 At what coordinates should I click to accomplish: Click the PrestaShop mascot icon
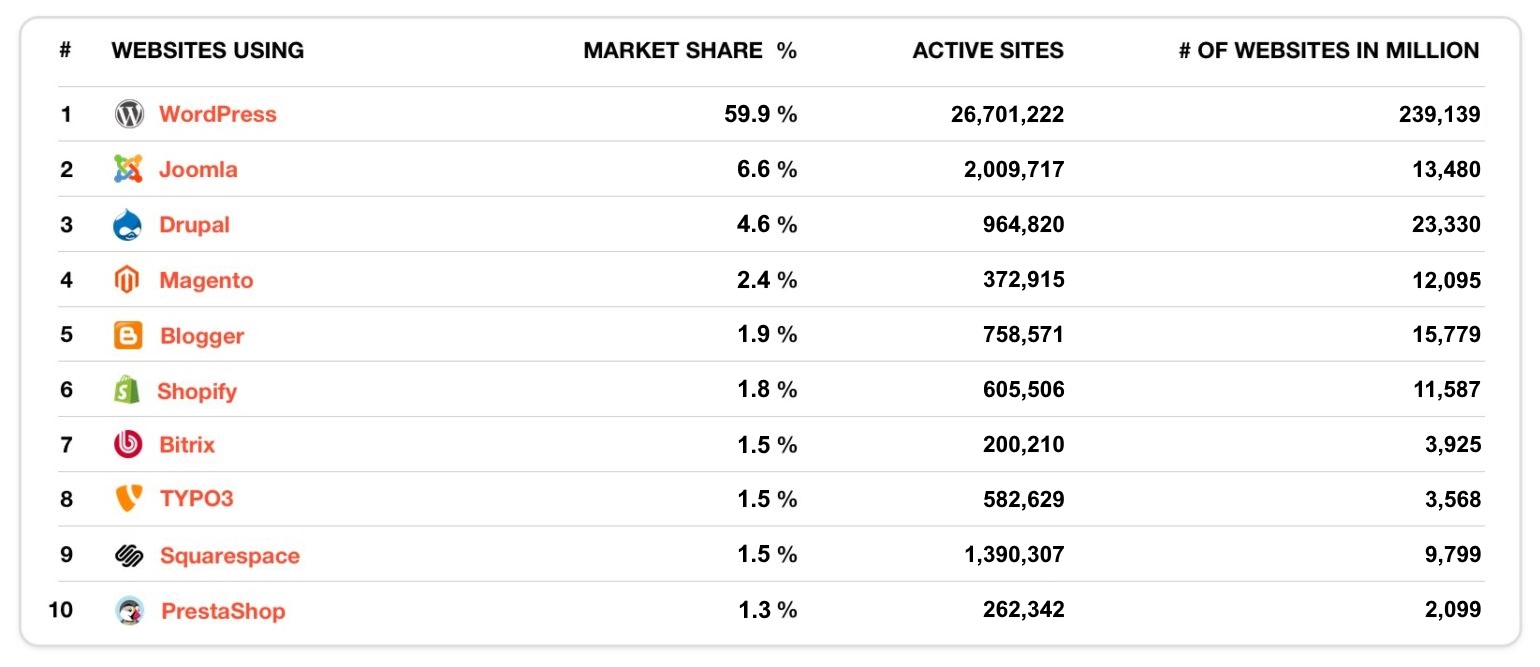coord(130,610)
